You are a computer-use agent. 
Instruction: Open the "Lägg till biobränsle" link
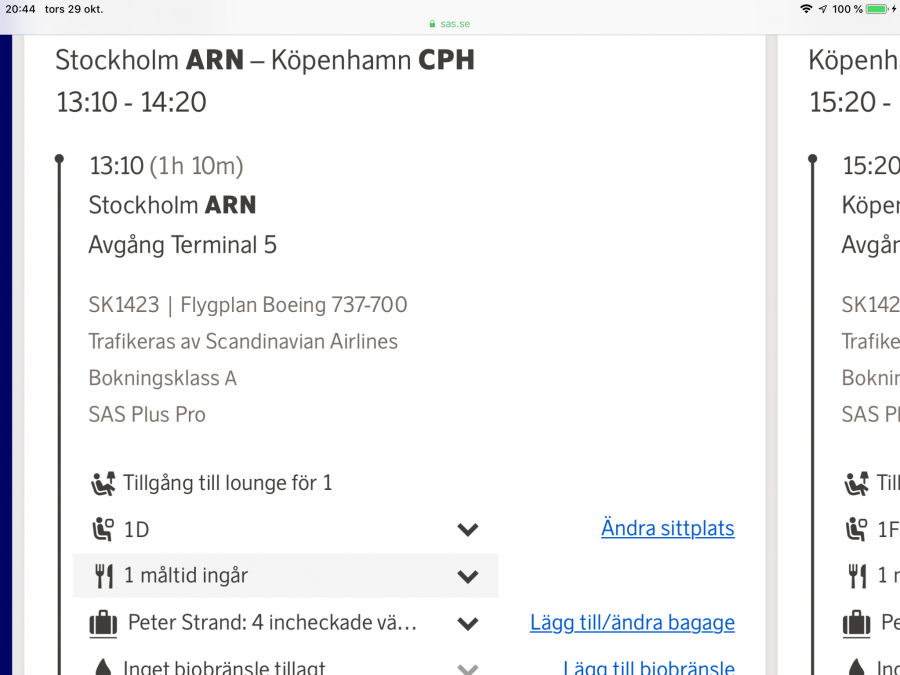[x=648, y=667]
